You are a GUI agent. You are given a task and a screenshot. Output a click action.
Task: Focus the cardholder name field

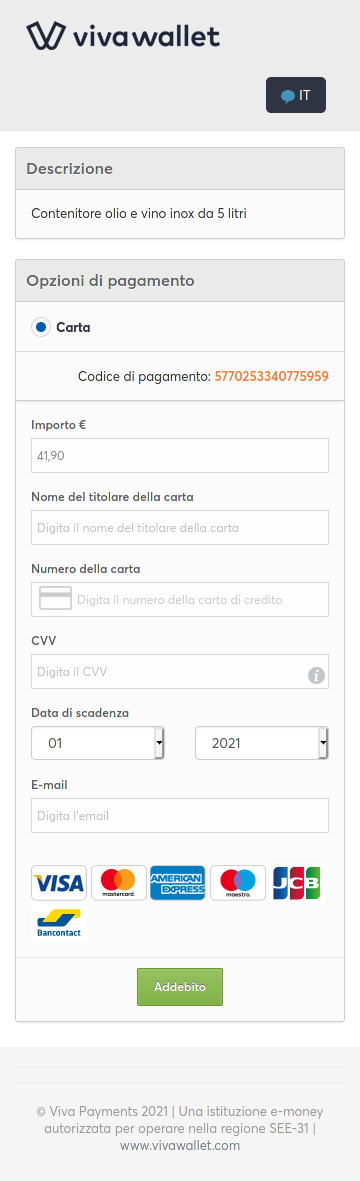180,527
